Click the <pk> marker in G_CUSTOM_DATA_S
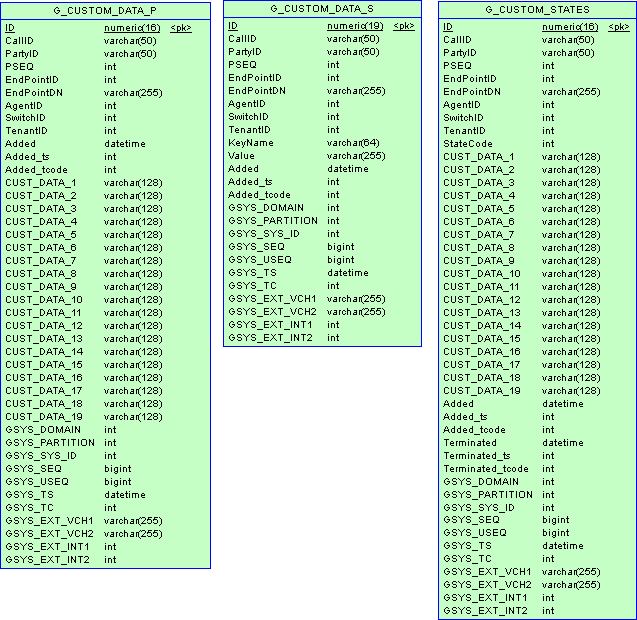 point(404,26)
